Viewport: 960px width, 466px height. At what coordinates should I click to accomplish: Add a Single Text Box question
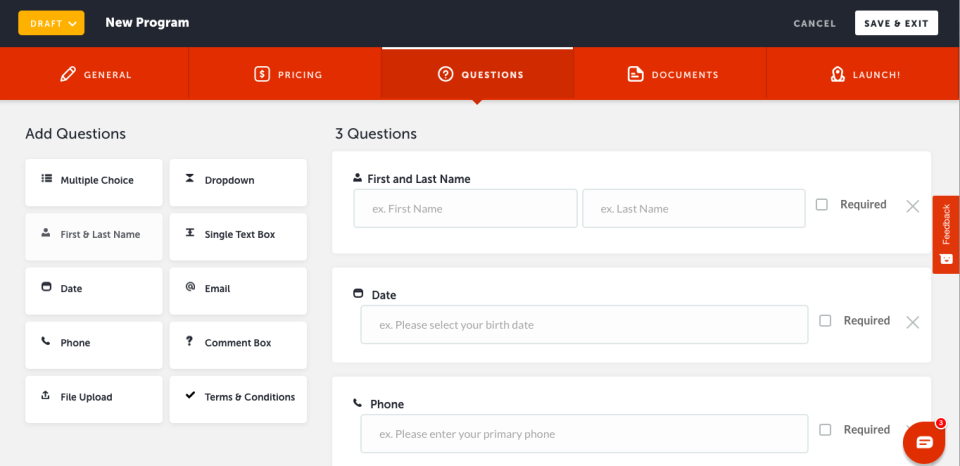pyautogui.click(x=238, y=236)
